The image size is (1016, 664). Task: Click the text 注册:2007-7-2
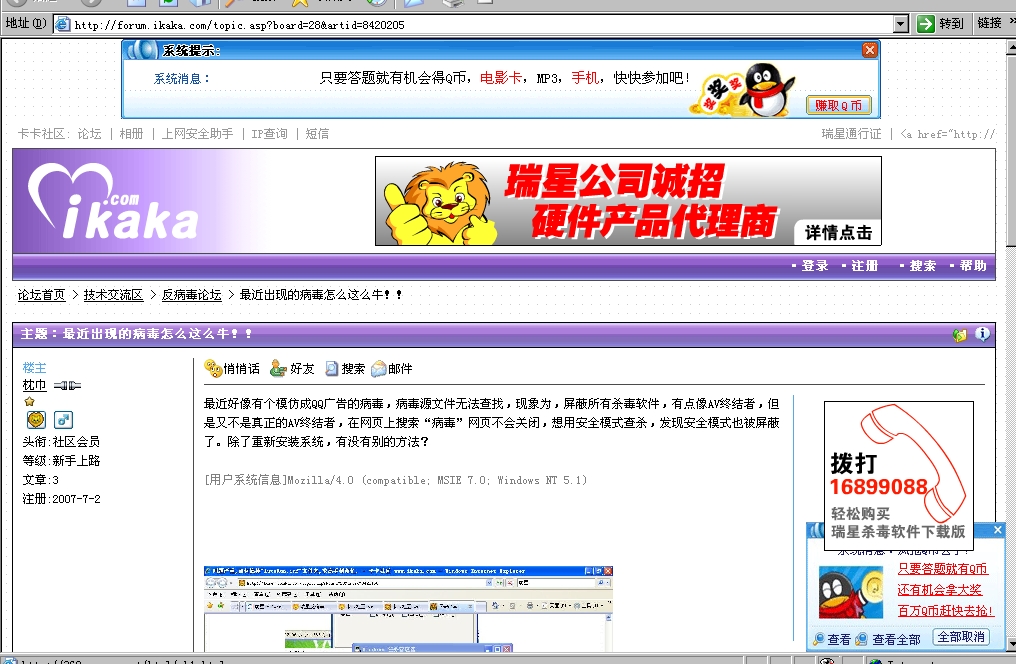tap(62, 499)
